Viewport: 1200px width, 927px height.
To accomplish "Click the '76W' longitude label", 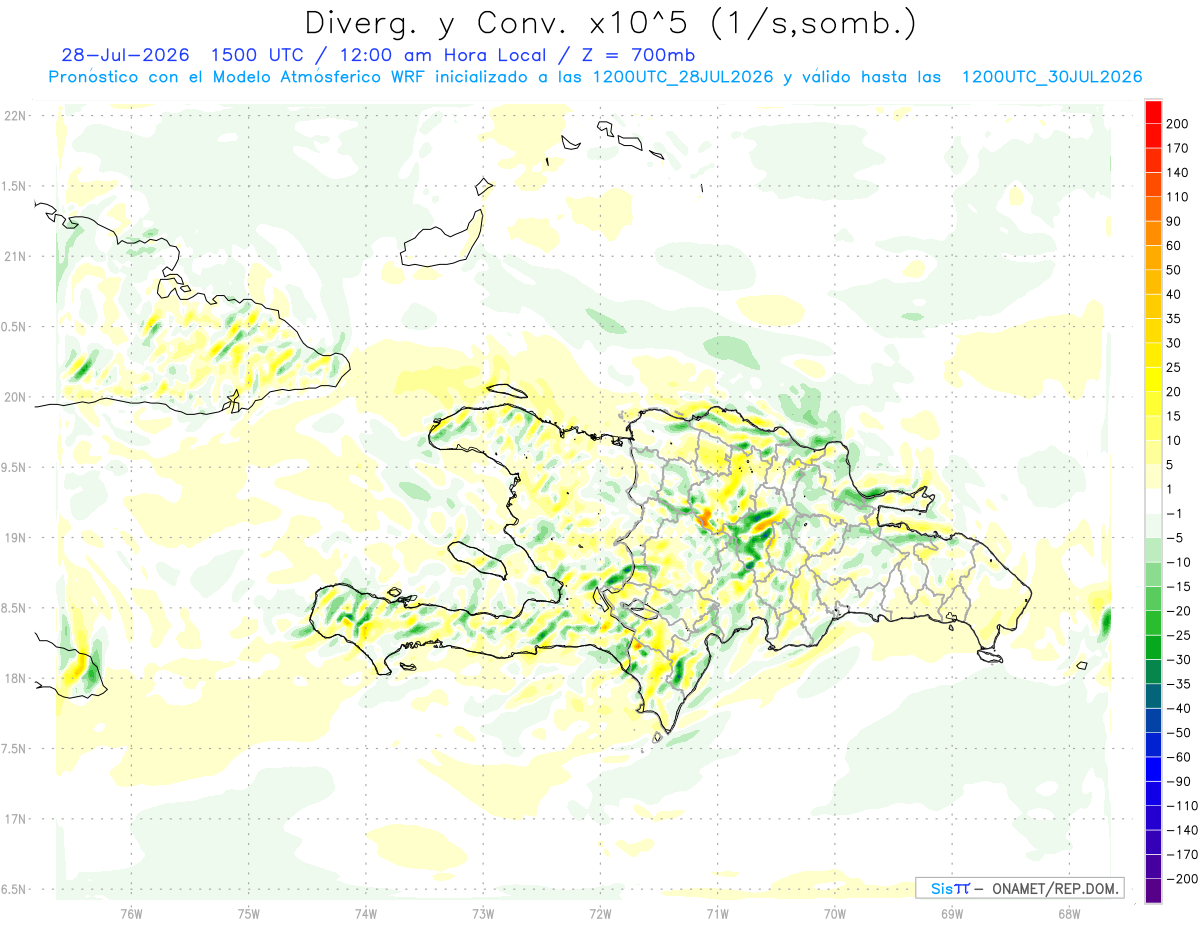I will point(131,912).
